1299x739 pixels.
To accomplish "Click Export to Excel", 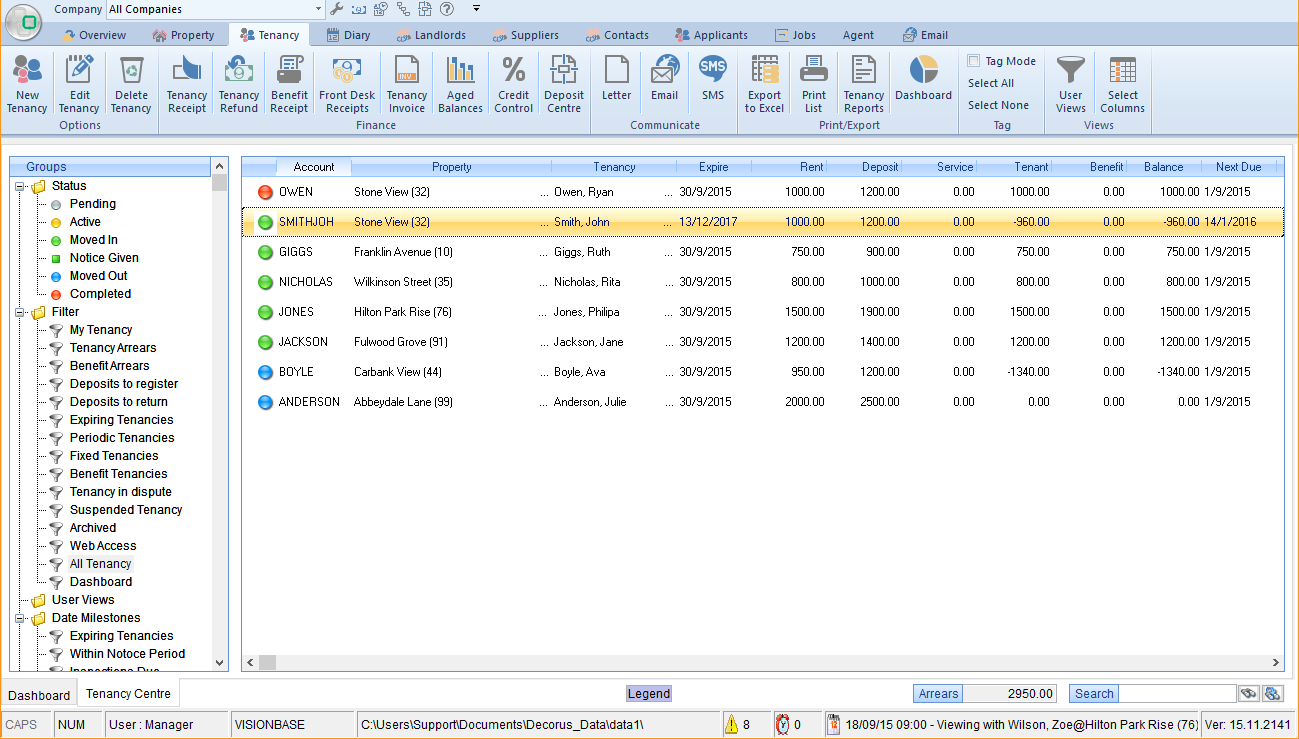I will coord(765,84).
